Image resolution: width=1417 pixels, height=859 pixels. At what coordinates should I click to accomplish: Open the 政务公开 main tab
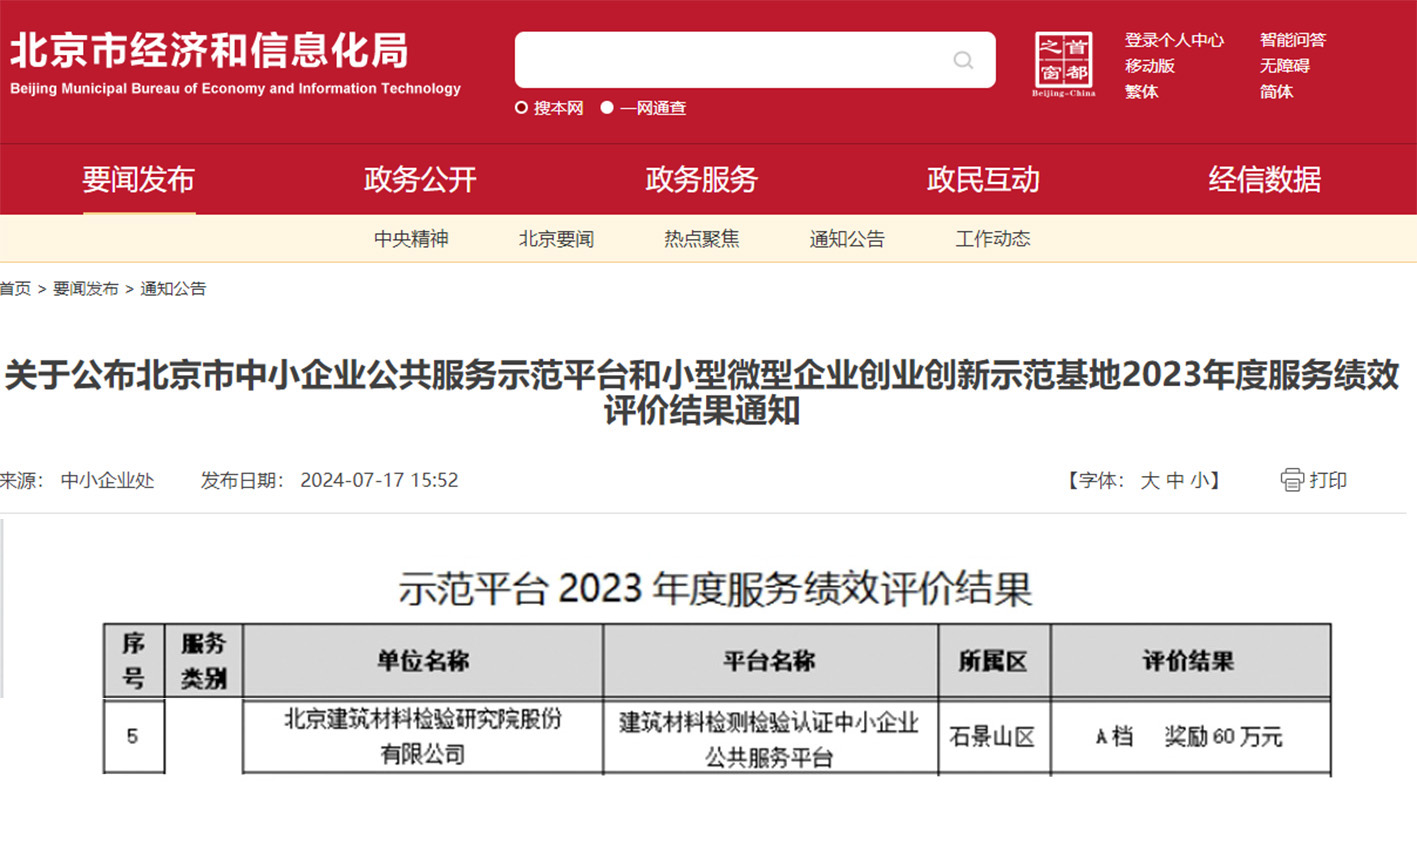420,180
